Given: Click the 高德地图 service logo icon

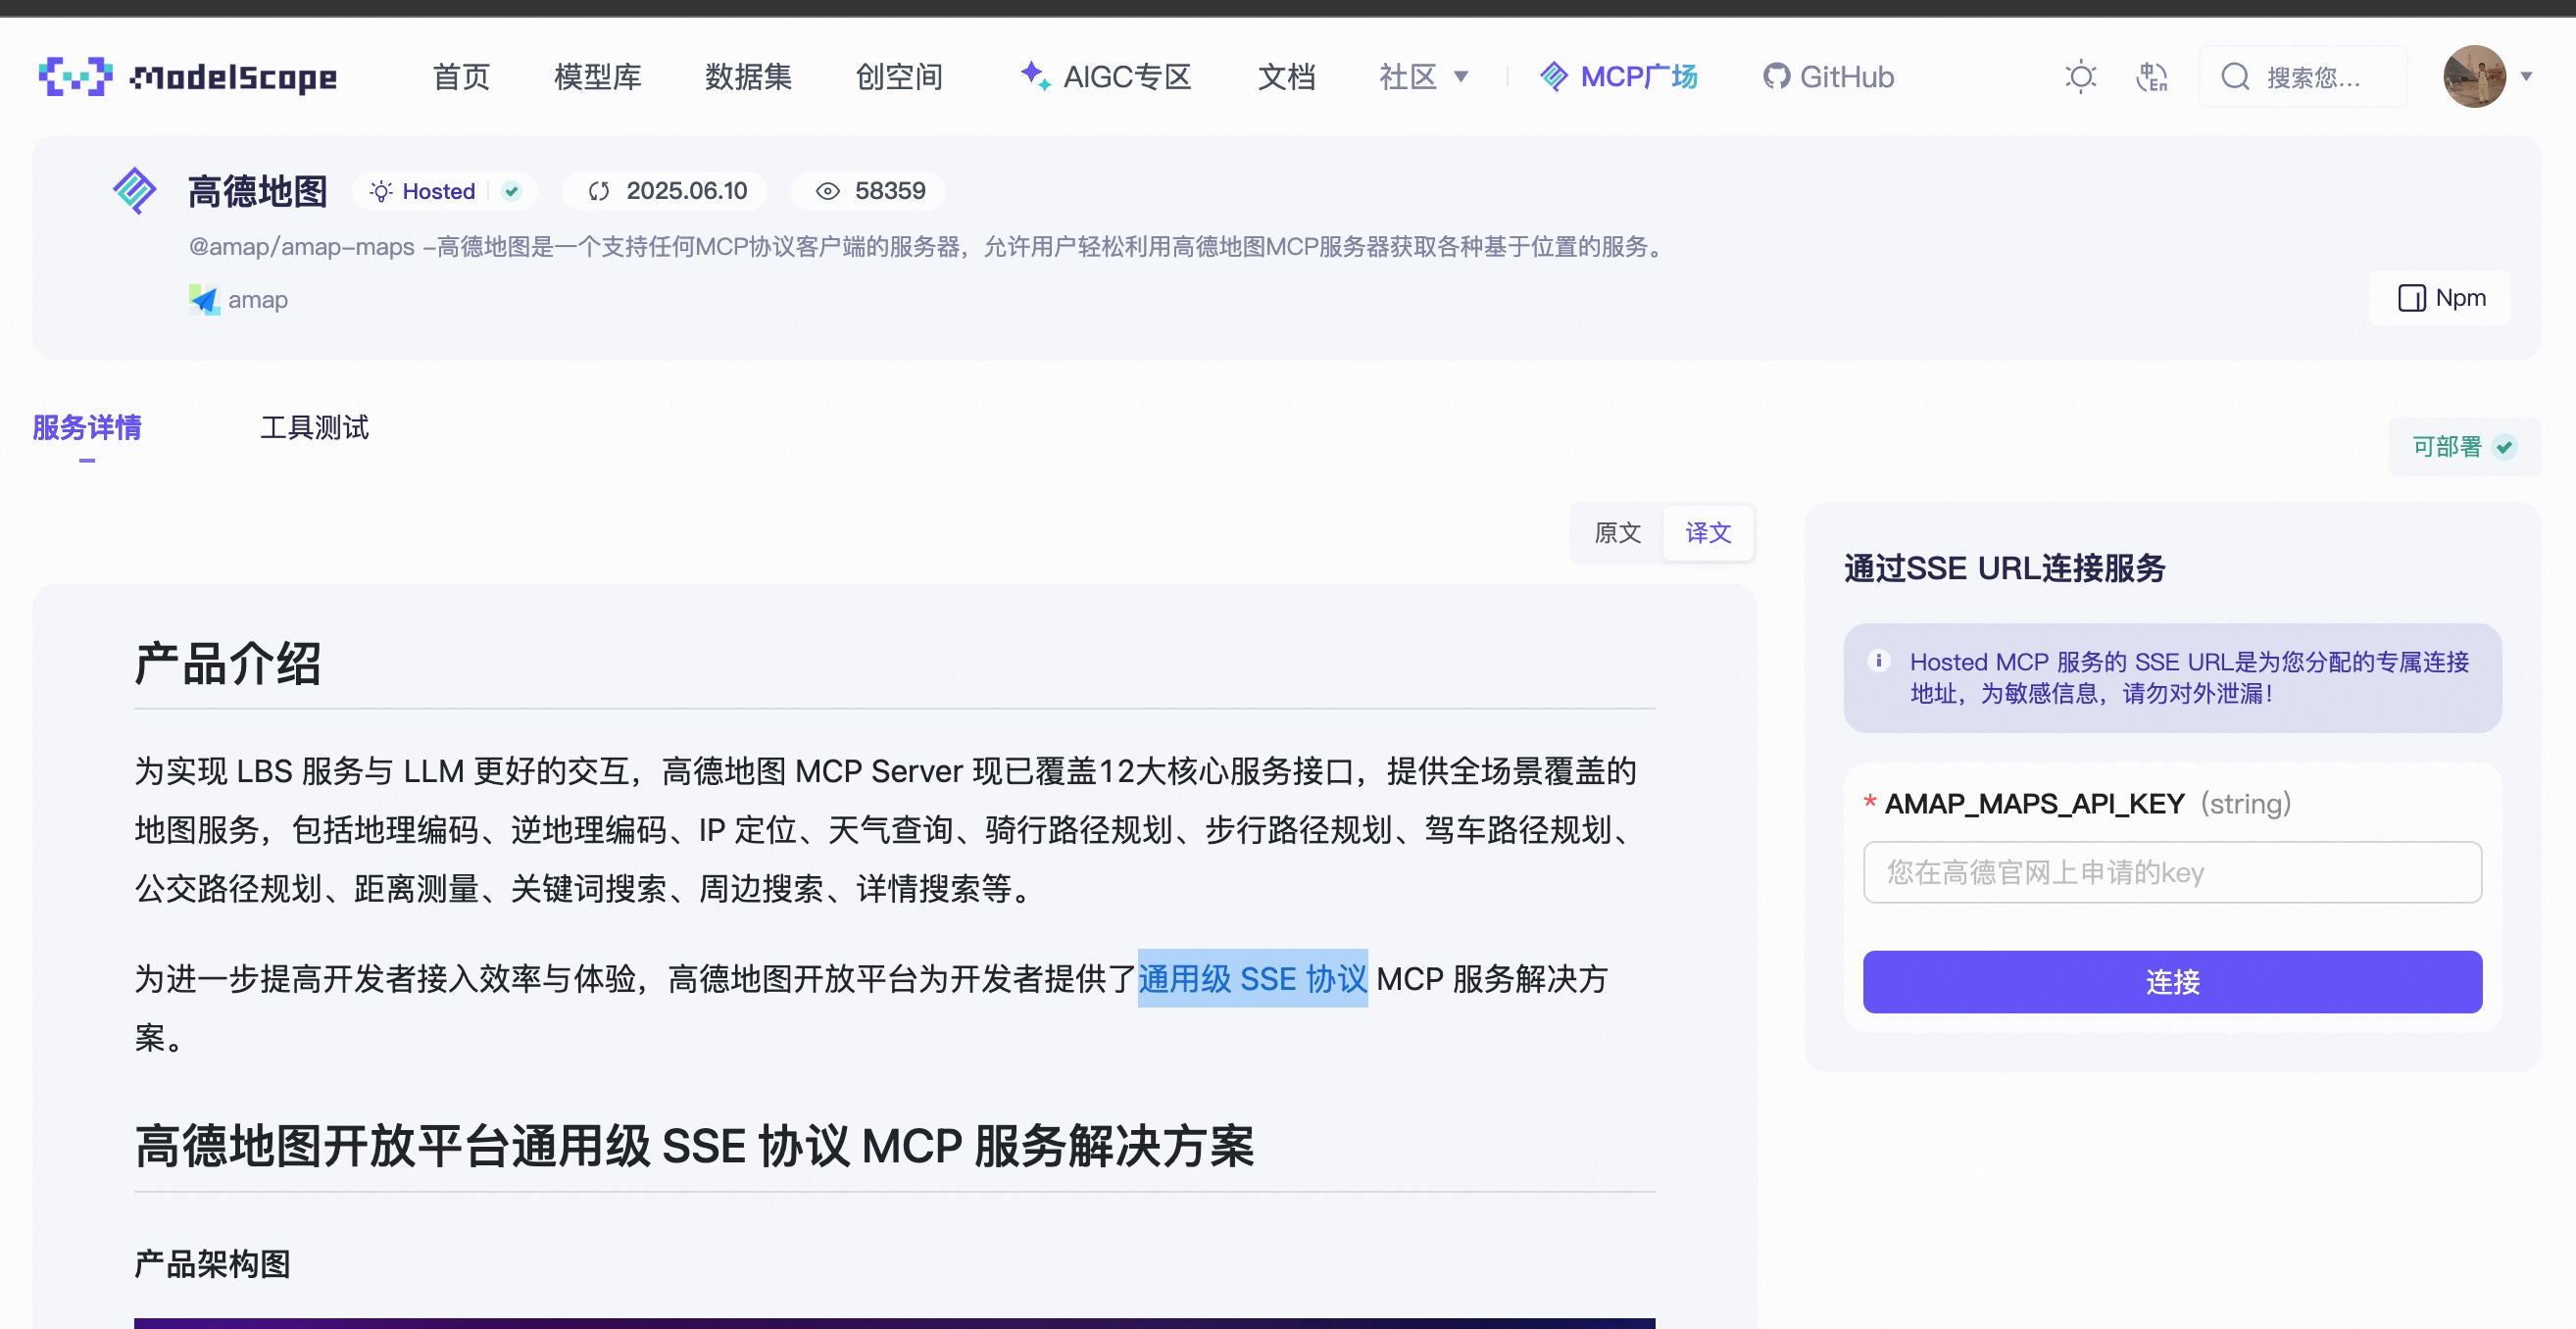Looking at the screenshot, I should click(134, 190).
